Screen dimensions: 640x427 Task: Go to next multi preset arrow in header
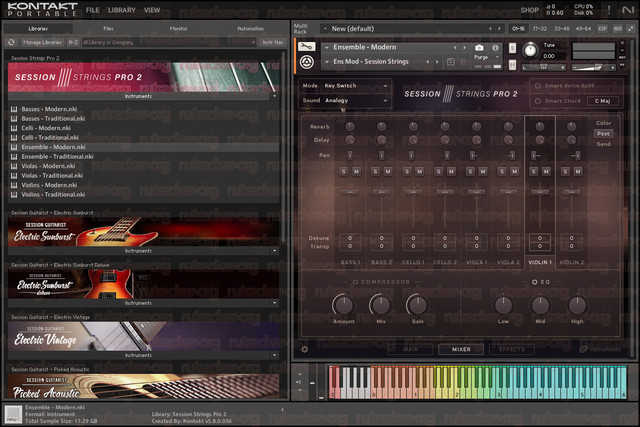coord(499,29)
